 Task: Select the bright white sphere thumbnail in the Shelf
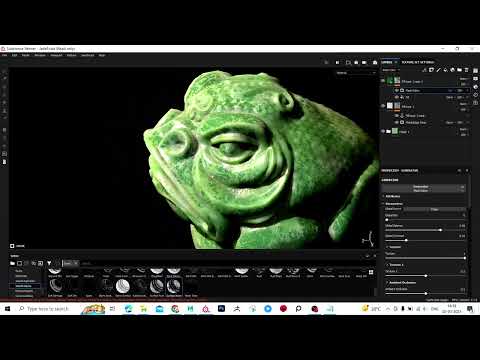(x=123, y=286)
